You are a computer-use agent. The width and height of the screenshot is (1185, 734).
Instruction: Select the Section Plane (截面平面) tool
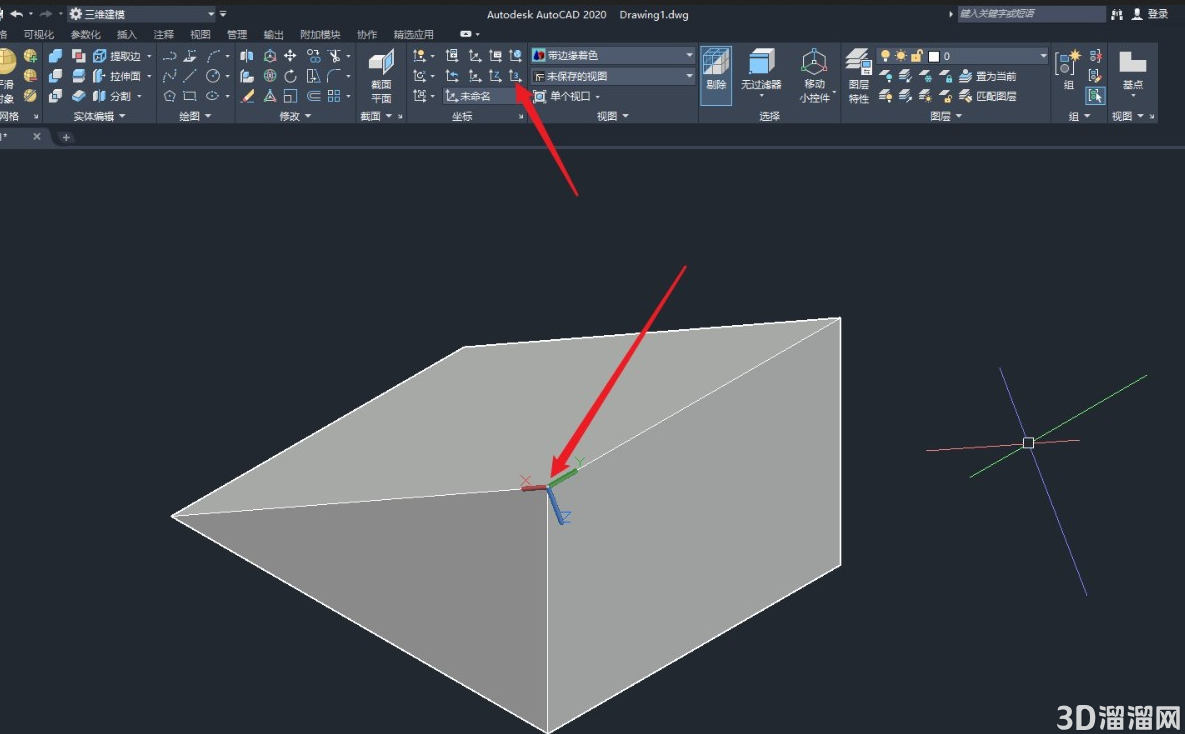(x=382, y=76)
